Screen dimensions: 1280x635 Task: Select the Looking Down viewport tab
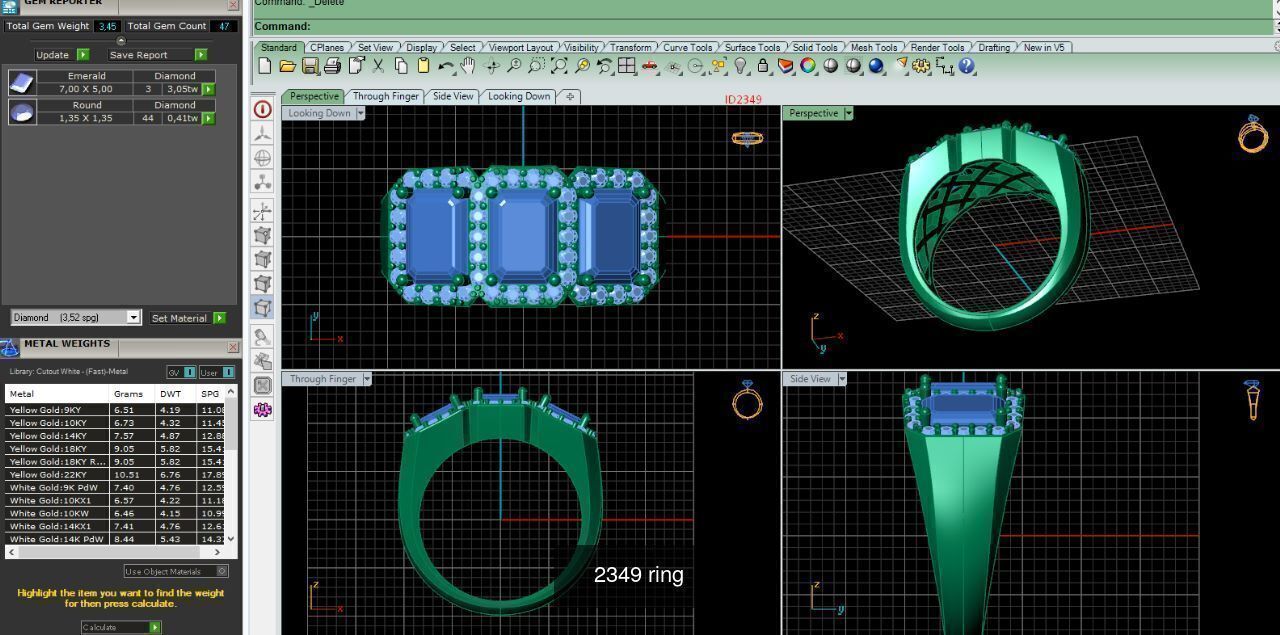pyautogui.click(x=519, y=96)
